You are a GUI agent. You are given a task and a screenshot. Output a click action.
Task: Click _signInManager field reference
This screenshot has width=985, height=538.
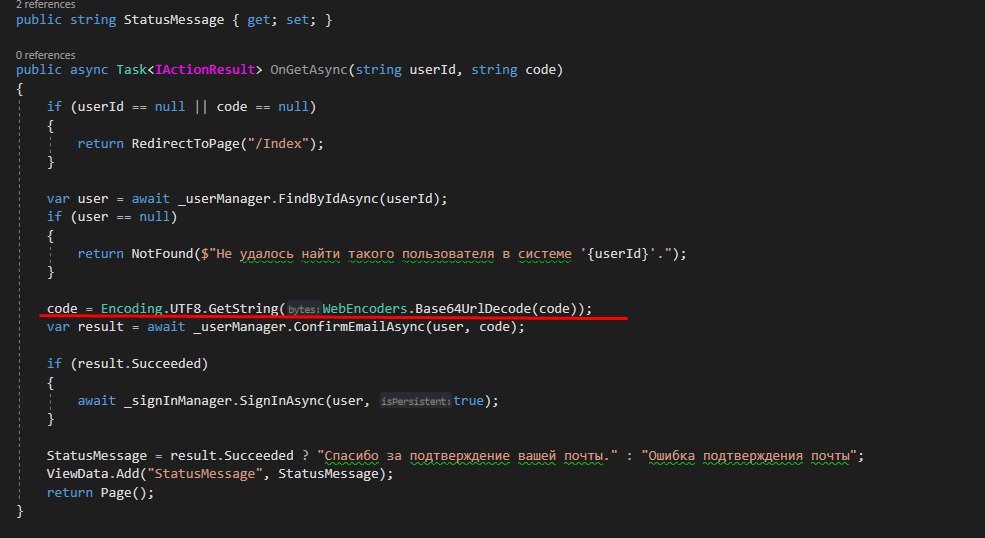click(178, 400)
